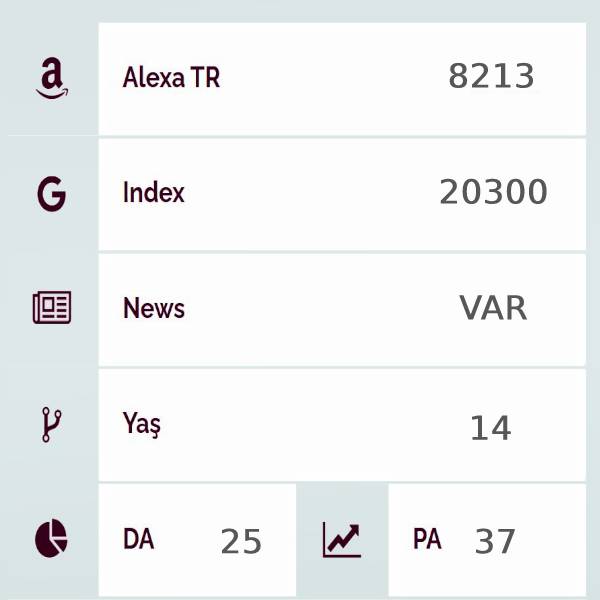Click the newspaper News icon
This screenshot has height=600, width=600.
click(52, 307)
